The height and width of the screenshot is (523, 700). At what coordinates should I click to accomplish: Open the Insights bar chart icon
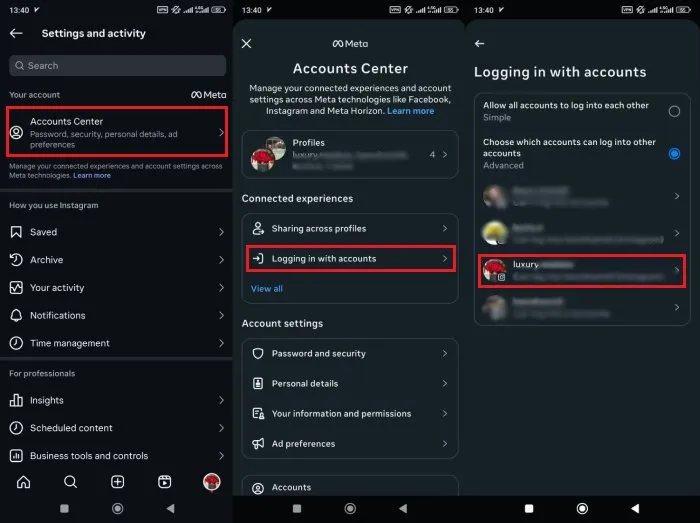click(x=16, y=400)
